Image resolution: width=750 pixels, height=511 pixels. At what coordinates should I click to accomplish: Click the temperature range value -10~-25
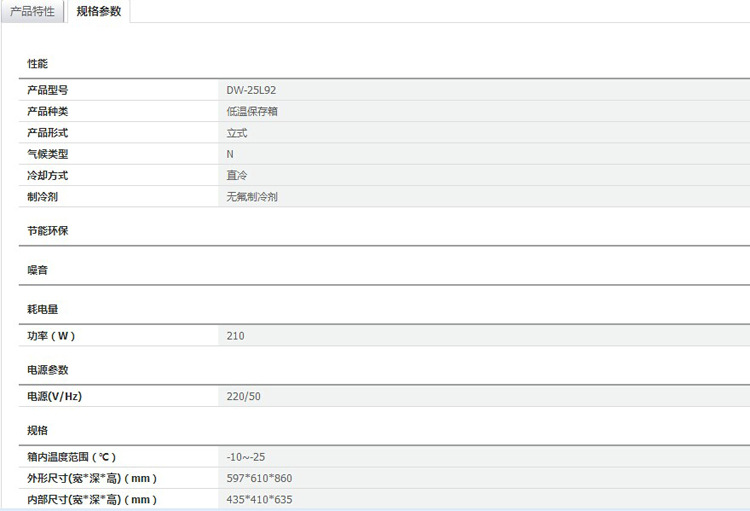pyautogui.click(x=245, y=457)
